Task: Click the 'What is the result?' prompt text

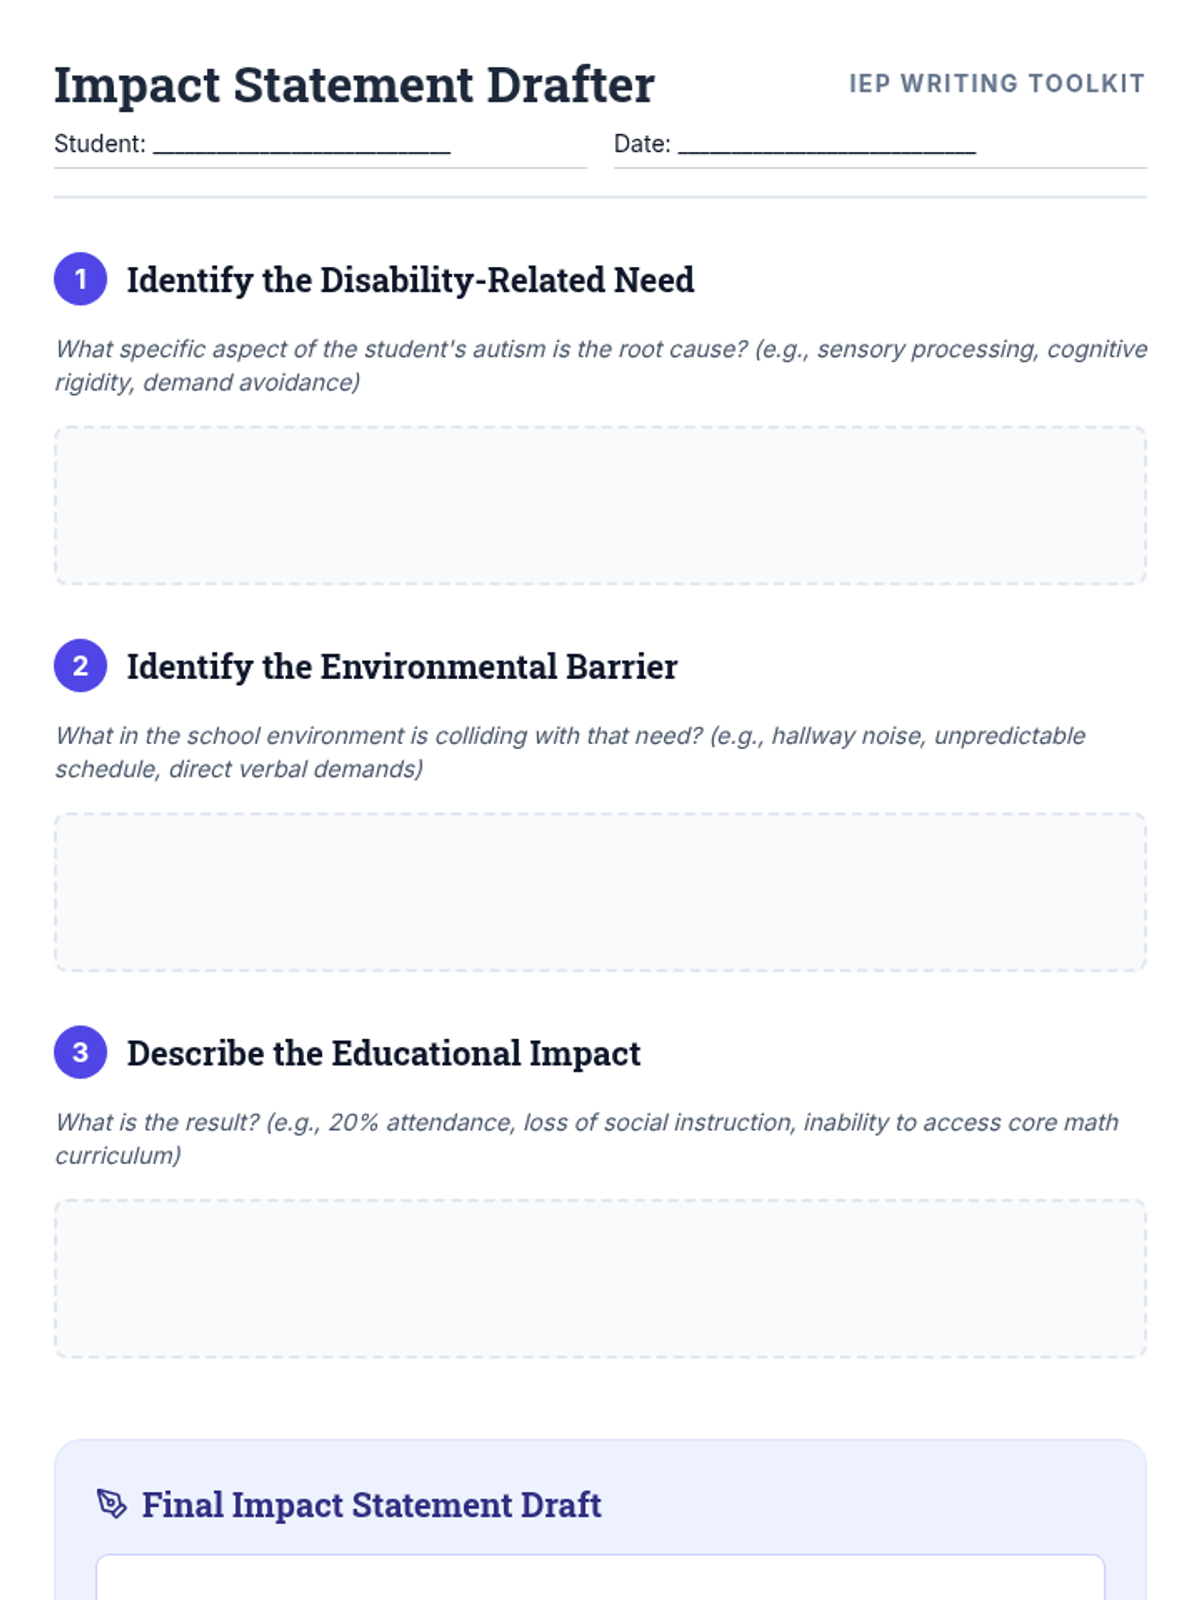Action: pyautogui.click(x=586, y=1139)
